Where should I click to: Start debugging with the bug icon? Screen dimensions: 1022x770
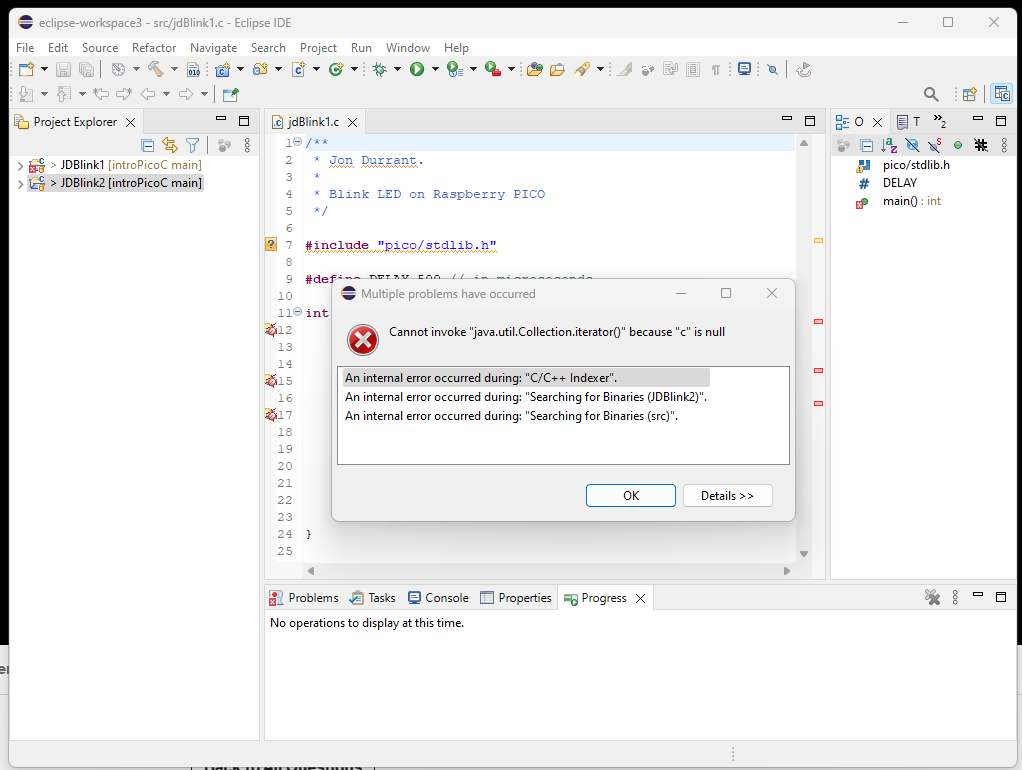coord(379,69)
